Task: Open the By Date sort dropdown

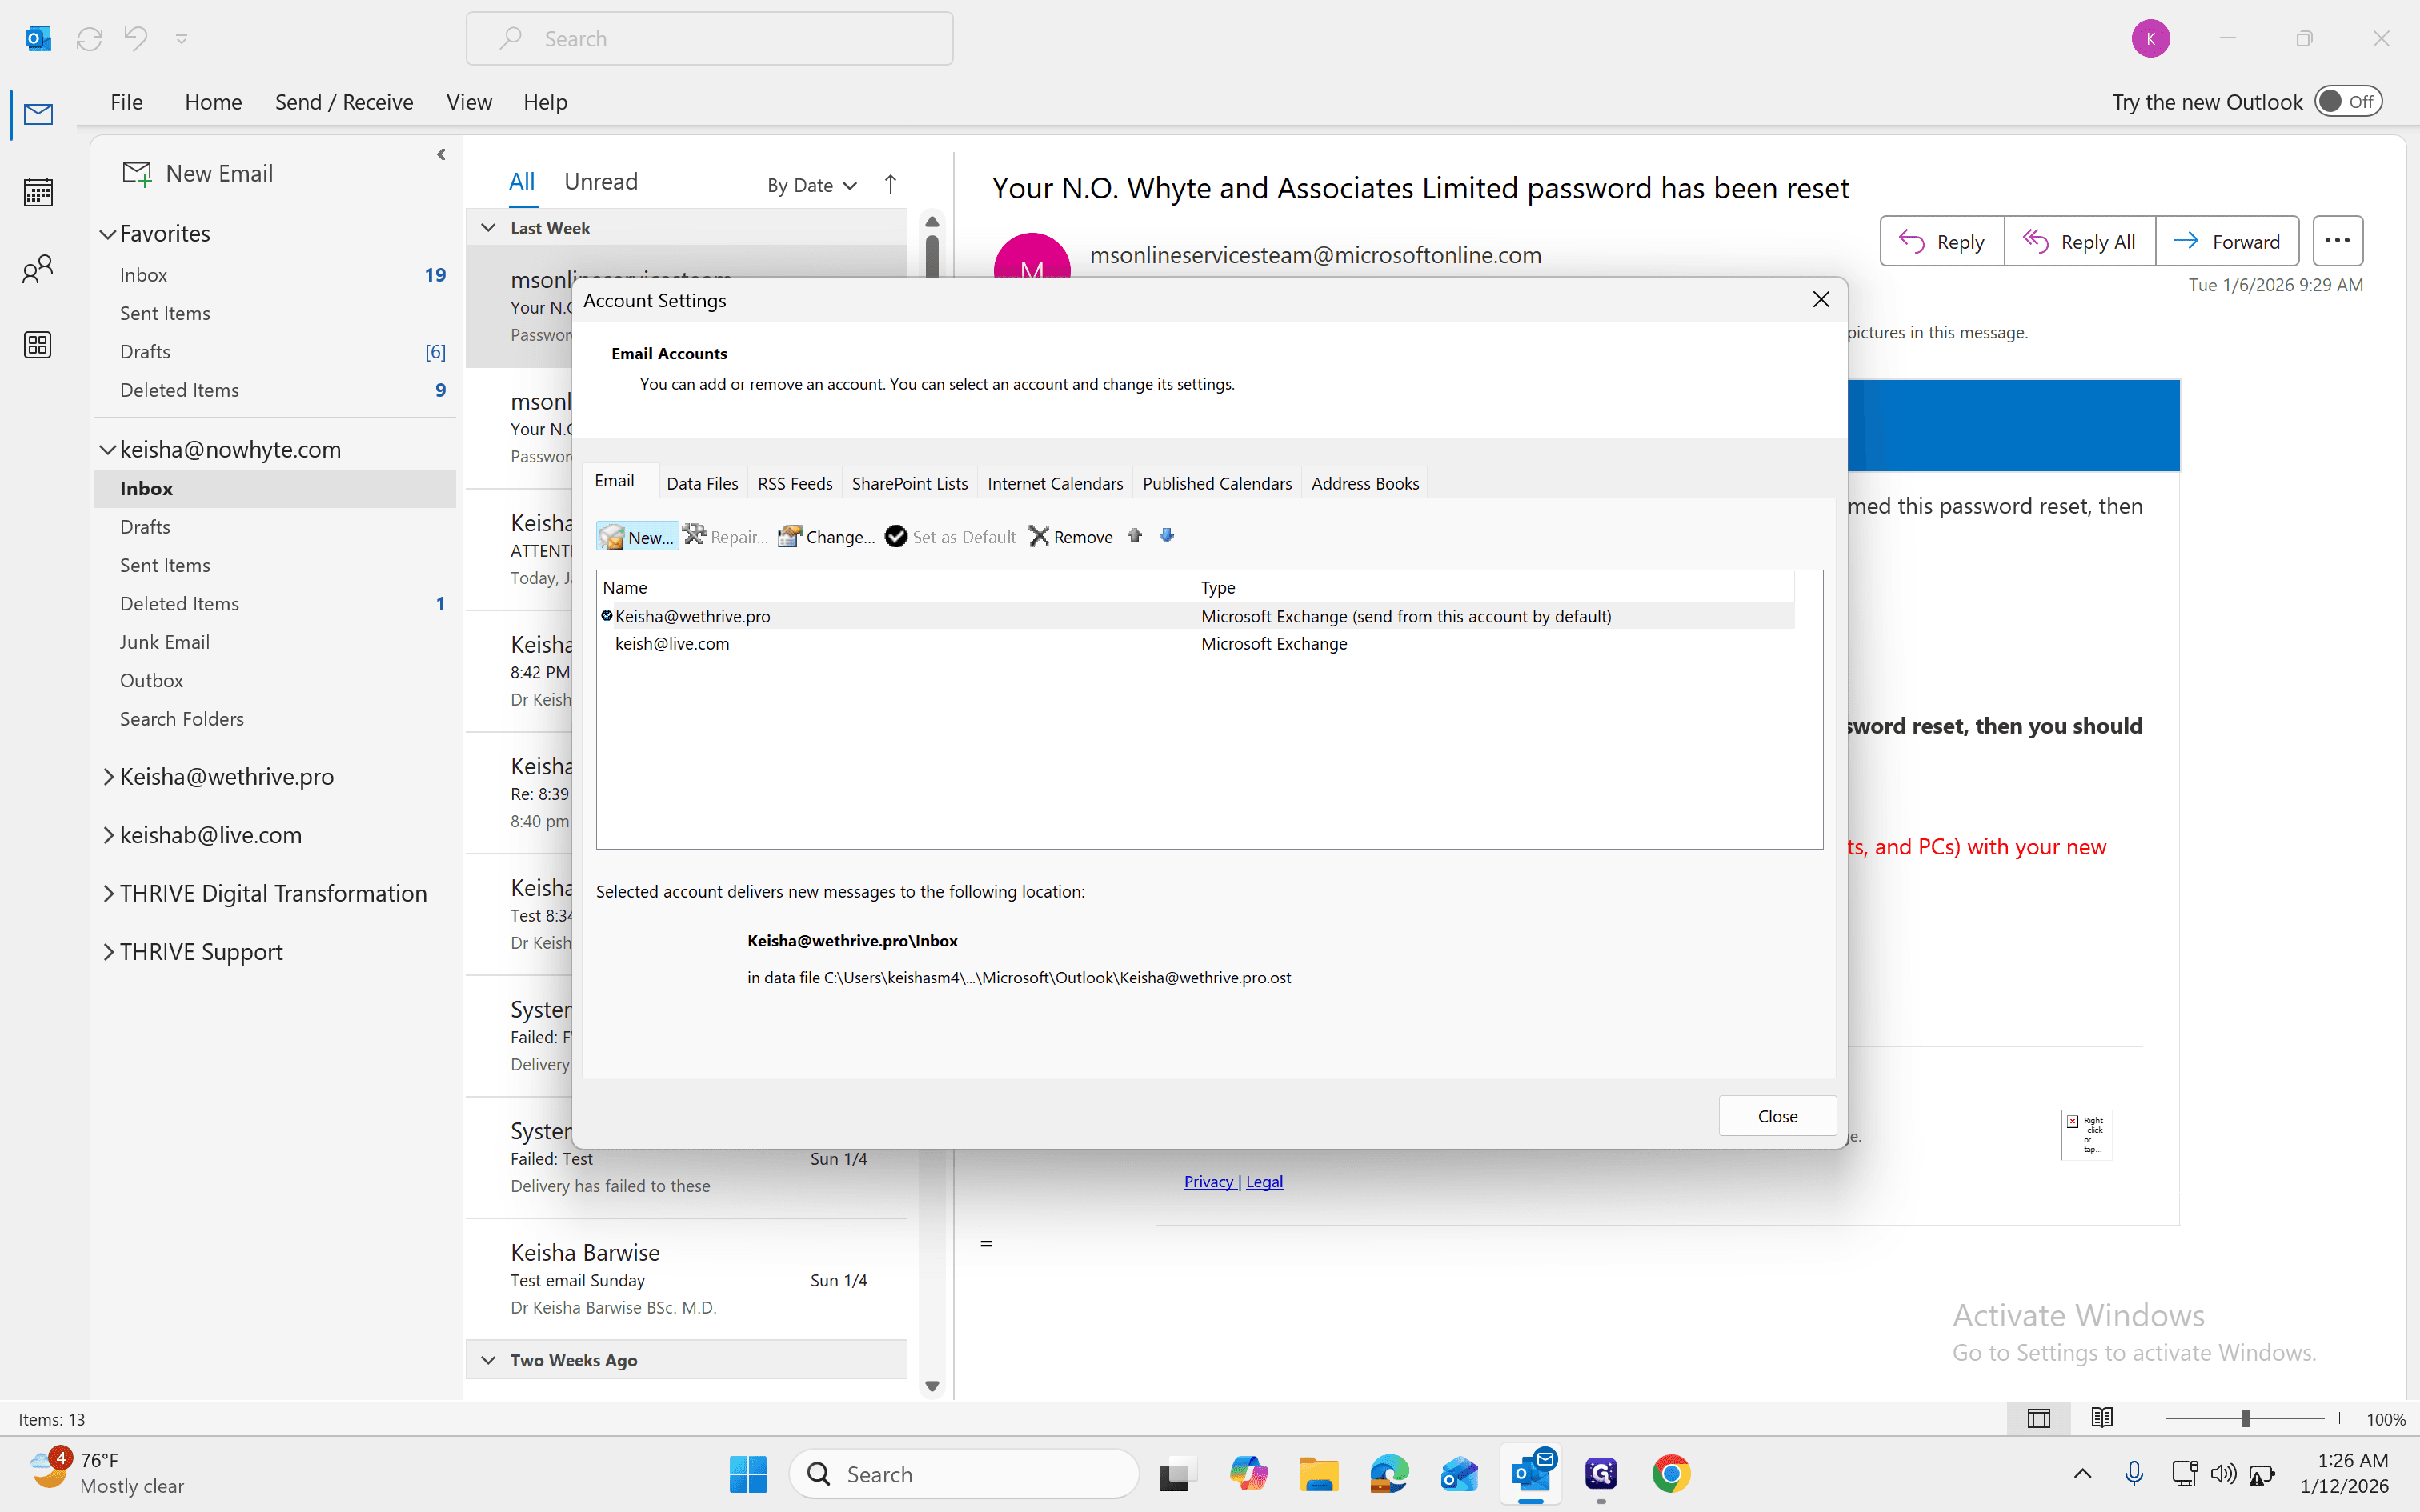Action: (x=812, y=185)
